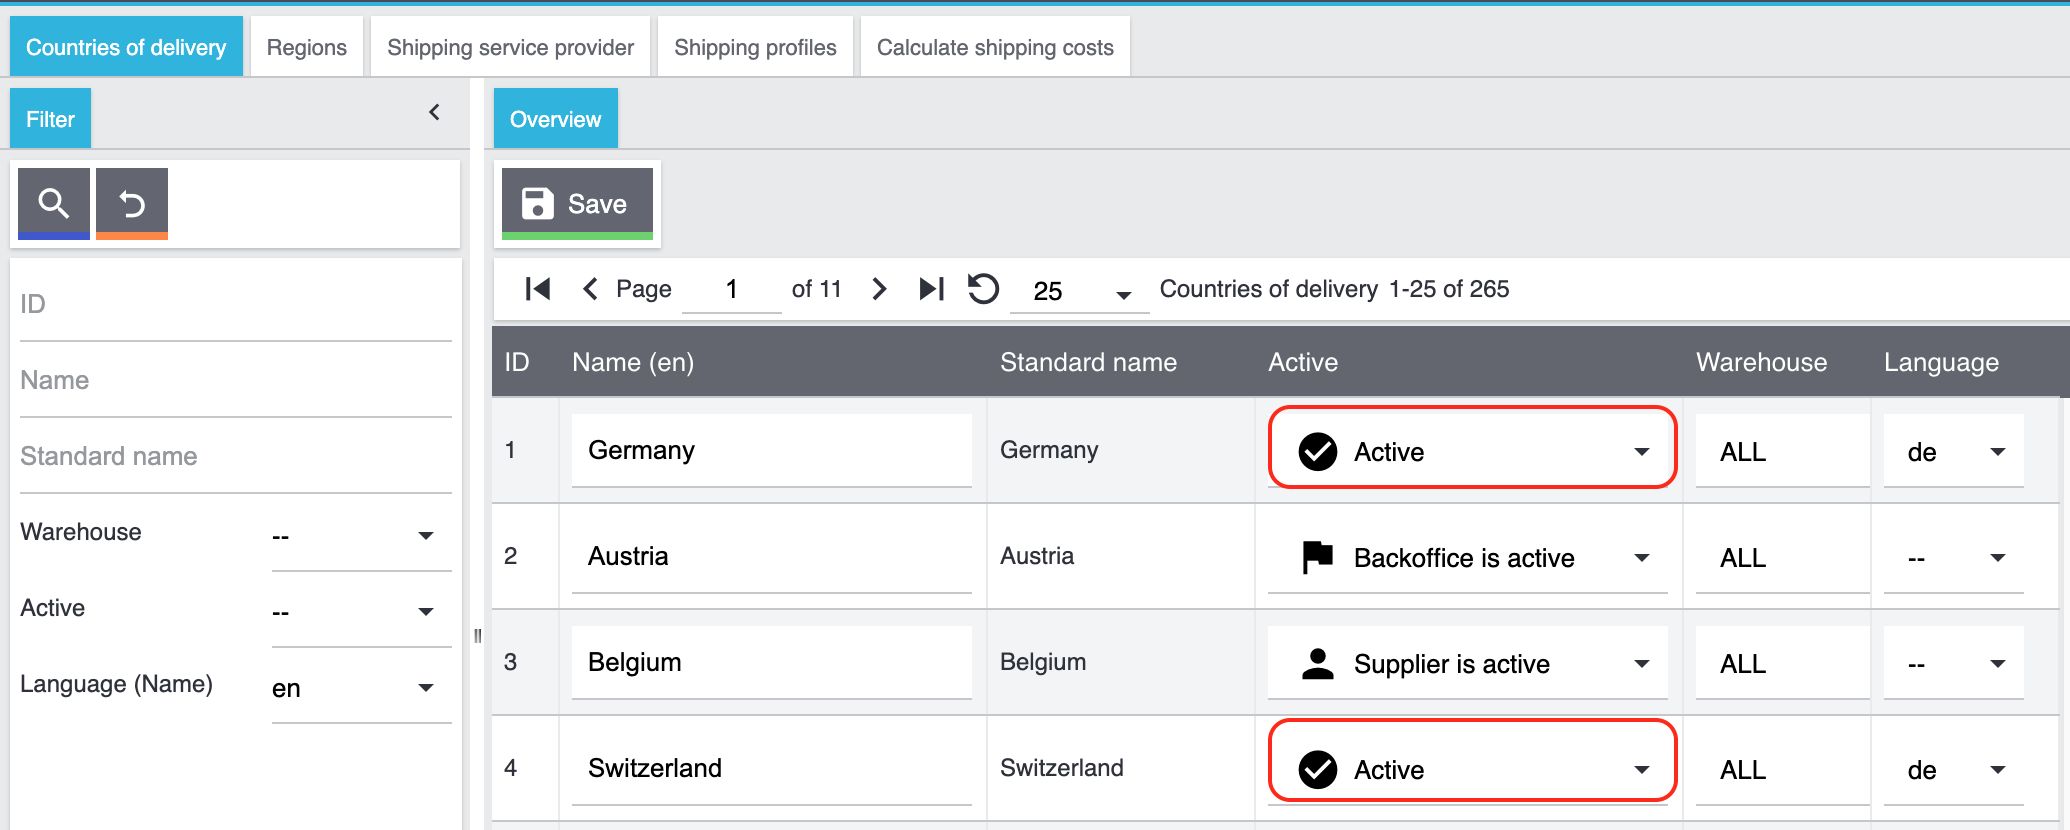This screenshot has width=2070, height=830.
Task: Click the Germany name input field
Action: click(771, 450)
